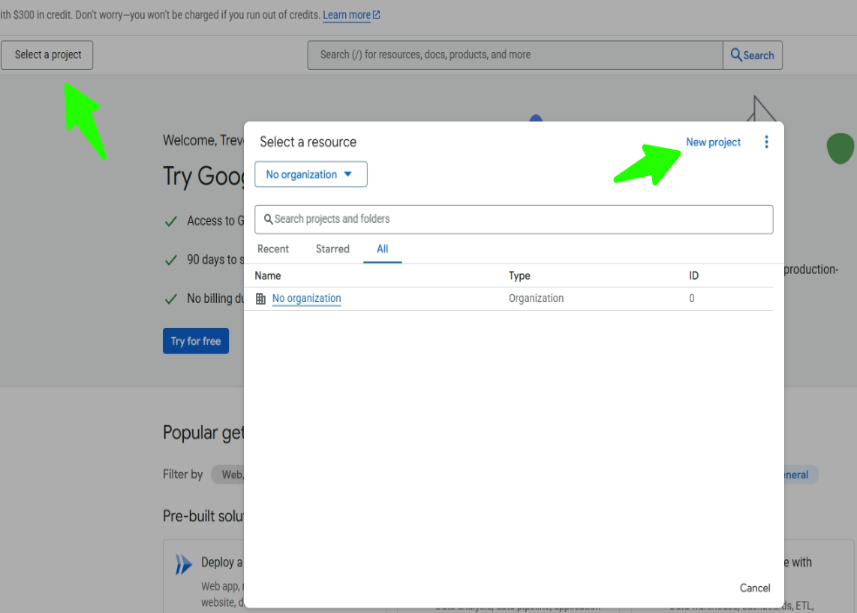Image resolution: width=857 pixels, height=613 pixels.
Task: Select the All tab
Action: 382,249
